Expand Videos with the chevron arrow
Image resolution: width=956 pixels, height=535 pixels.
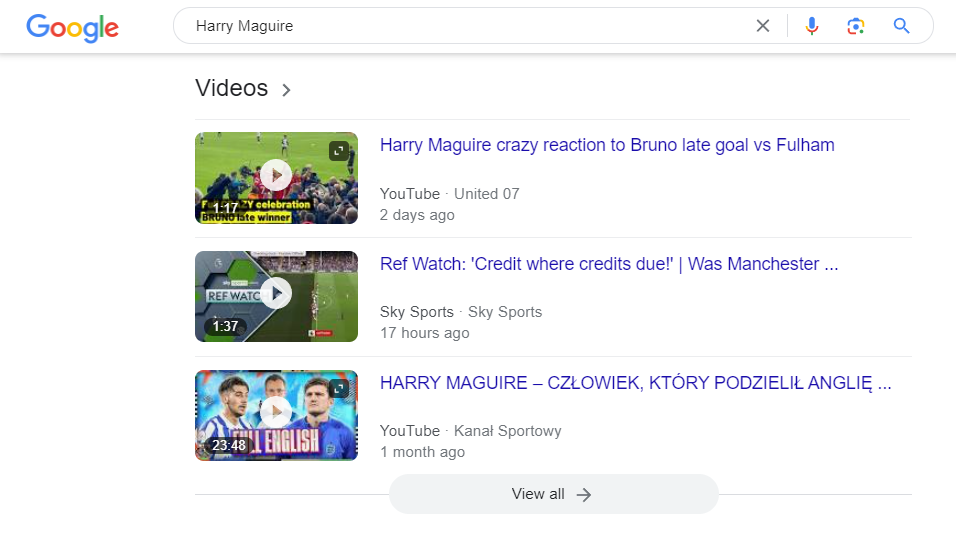point(286,90)
